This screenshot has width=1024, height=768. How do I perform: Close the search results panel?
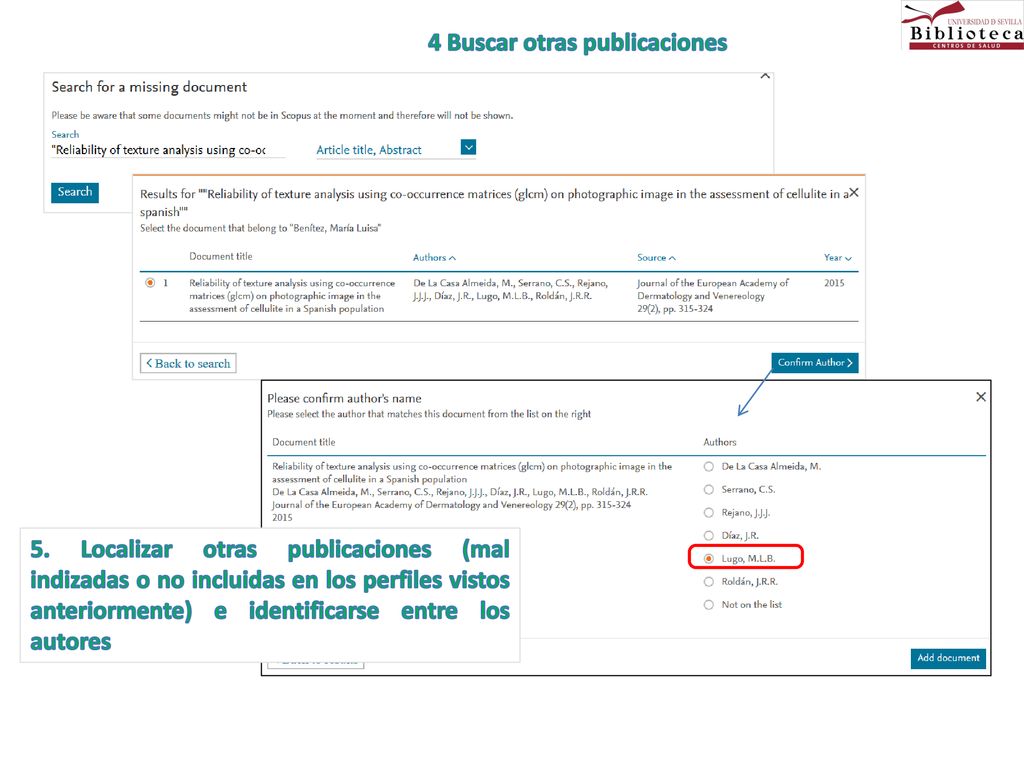coord(854,193)
